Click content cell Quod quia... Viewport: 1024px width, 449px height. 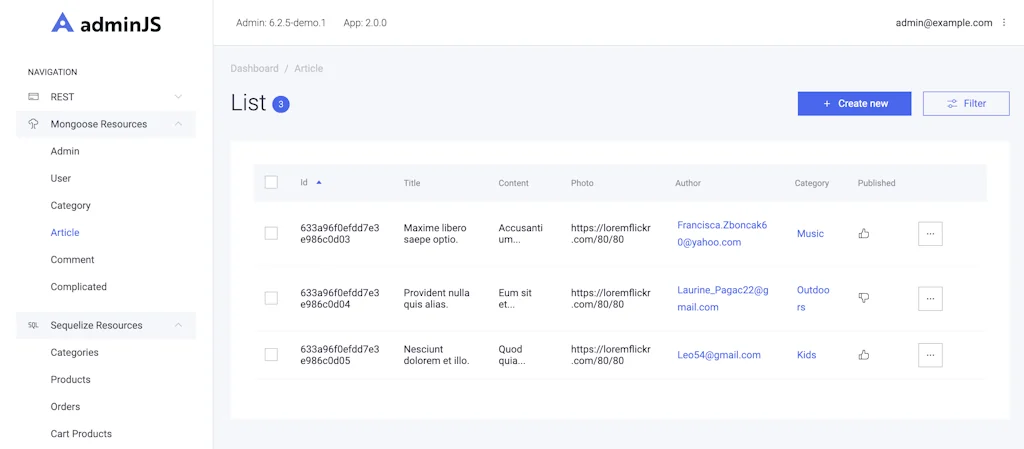pyautogui.click(x=511, y=355)
